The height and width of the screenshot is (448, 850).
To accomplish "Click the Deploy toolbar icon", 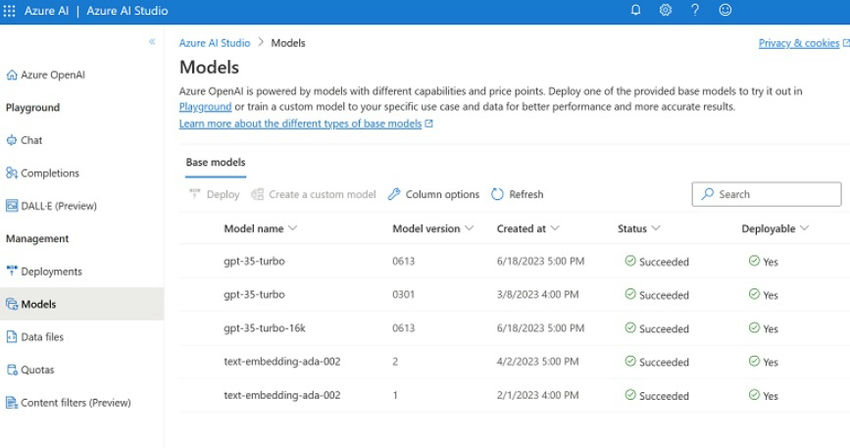I will click(195, 194).
